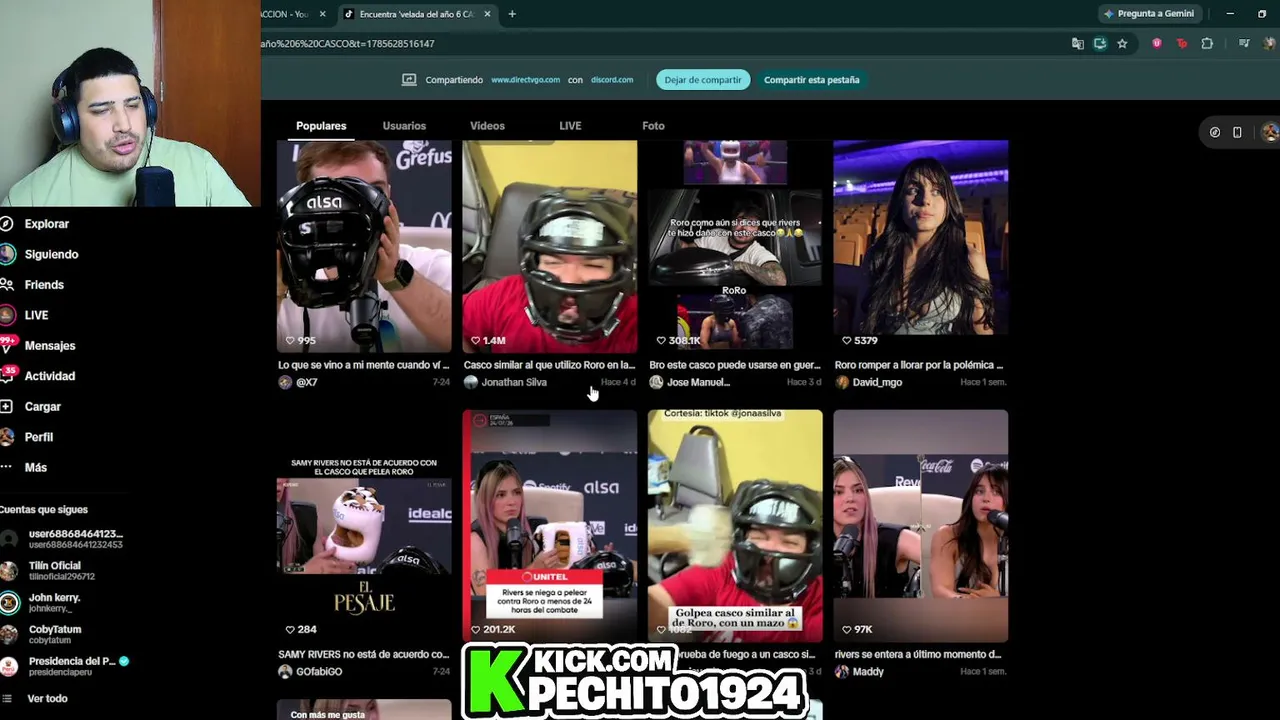Open the browser Extensions puzzle icon

click(1207, 44)
